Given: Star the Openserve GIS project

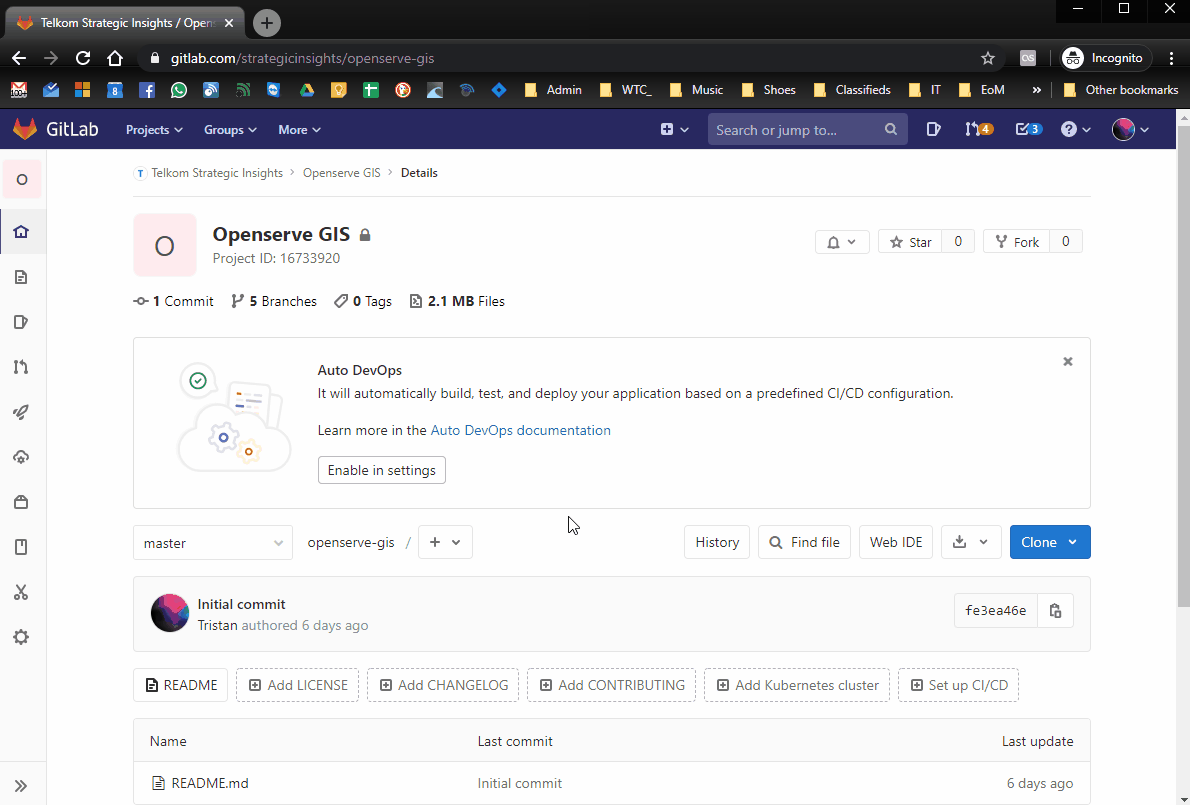Looking at the screenshot, I should (910, 241).
